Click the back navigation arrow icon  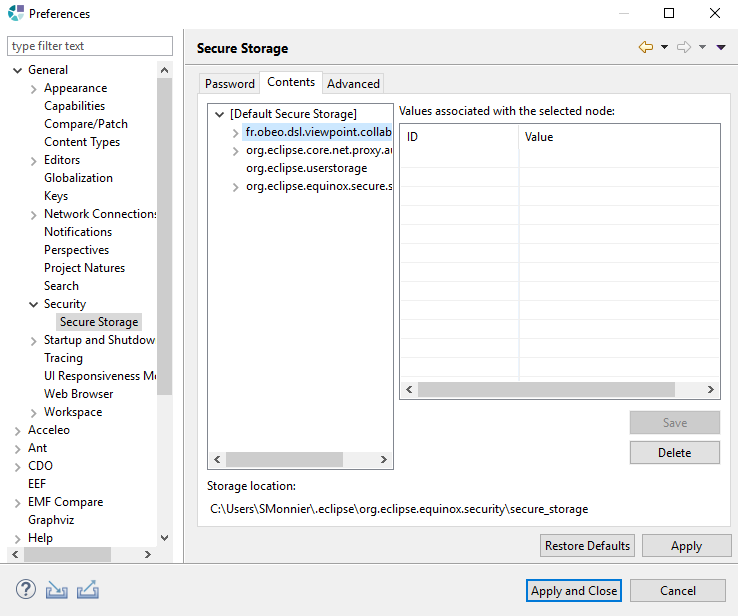pos(646,48)
